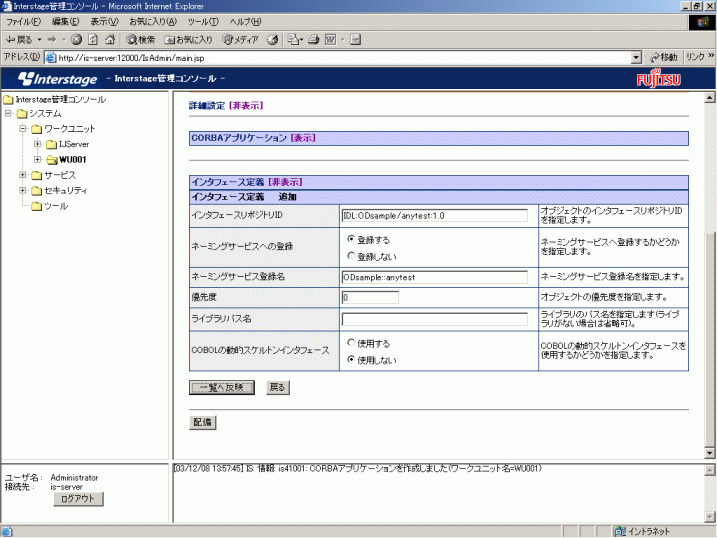Open the ツール(T) menu
This screenshot has width=717, height=538.
pyautogui.click(x=203, y=21)
